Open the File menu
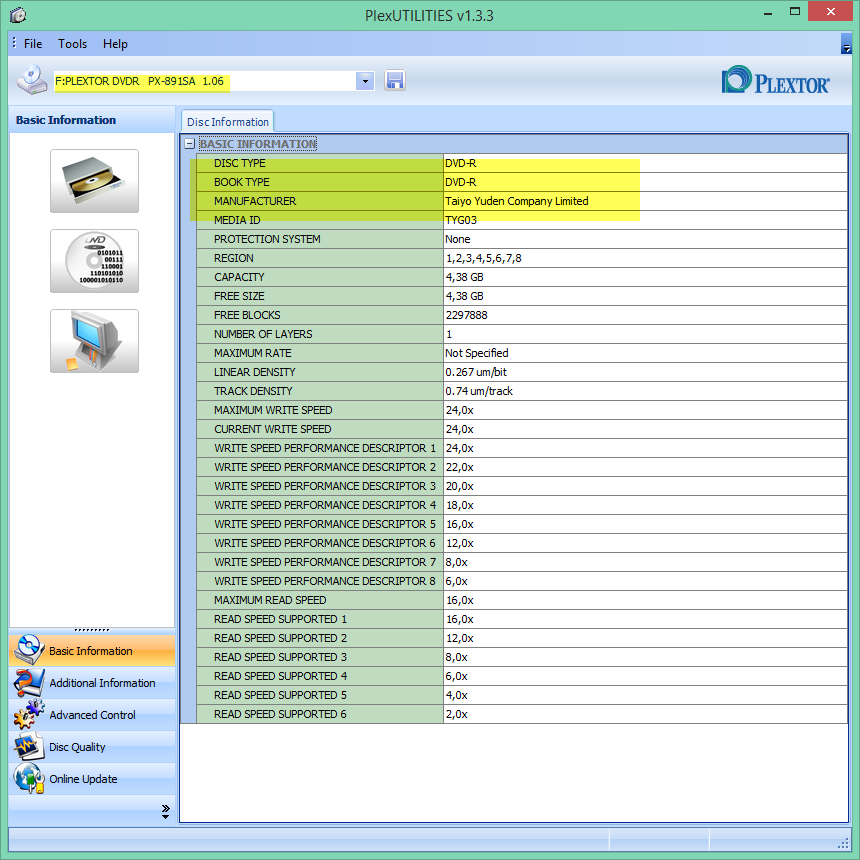The image size is (860, 860). tap(33, 44)
